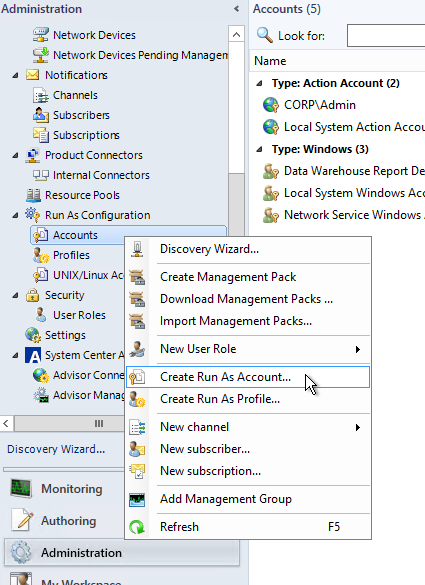Click the UNIX/Linux Accounts icon
The height and width of the screenshot is (585, 425).
pyautogui.click(x=40, y=275)
